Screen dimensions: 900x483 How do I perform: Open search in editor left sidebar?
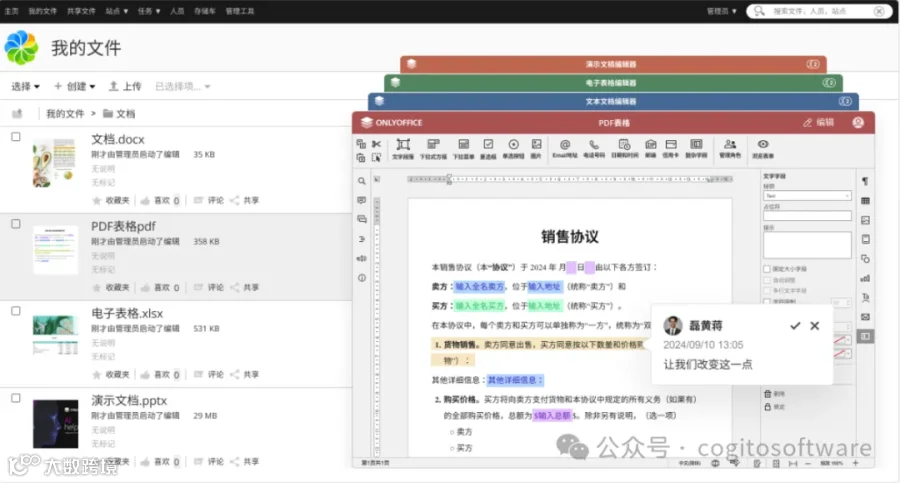coord(362,181)
